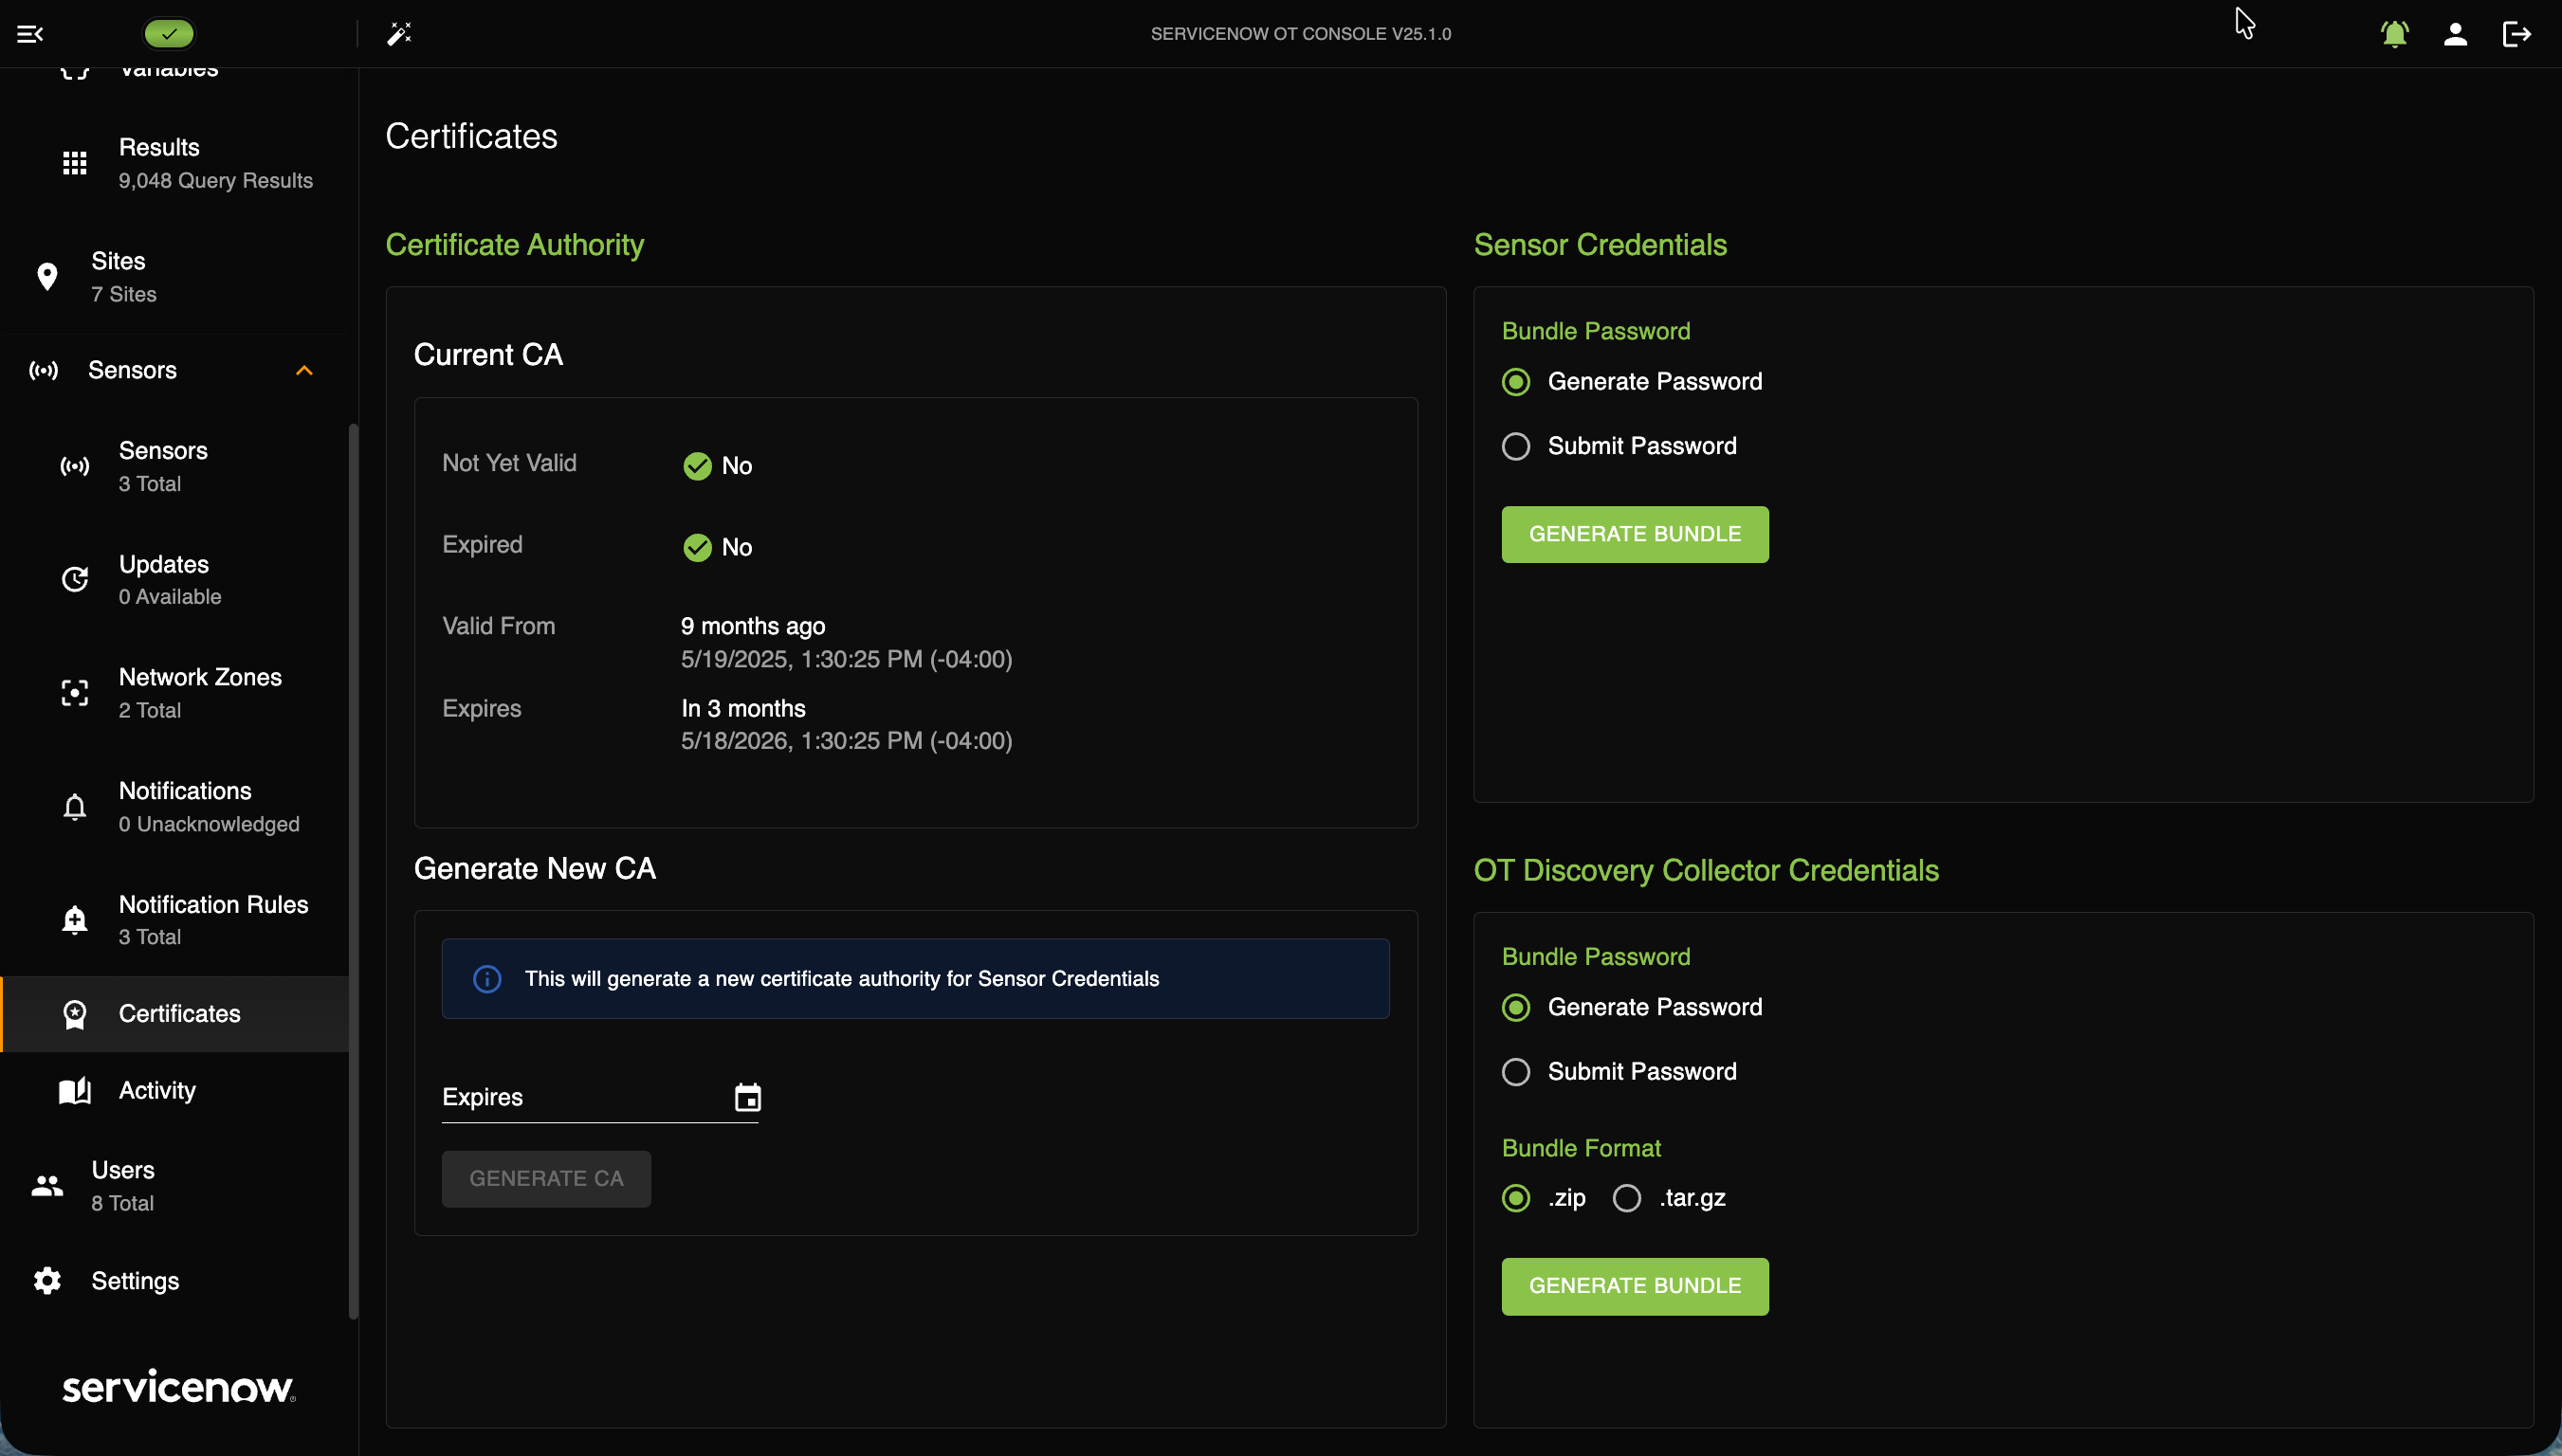2562x1456 pixels.
Task: Click the Certificates ribbon badge icon
Action: (x=75, y=1014)
